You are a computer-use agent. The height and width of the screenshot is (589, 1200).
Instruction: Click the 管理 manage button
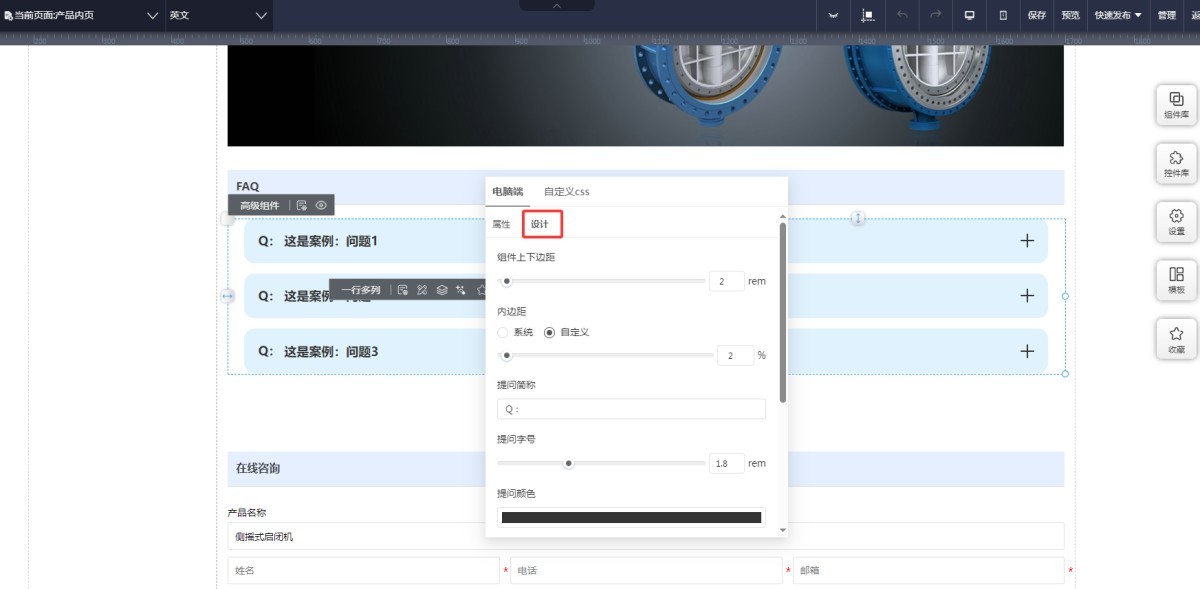tap(1167, 15)
